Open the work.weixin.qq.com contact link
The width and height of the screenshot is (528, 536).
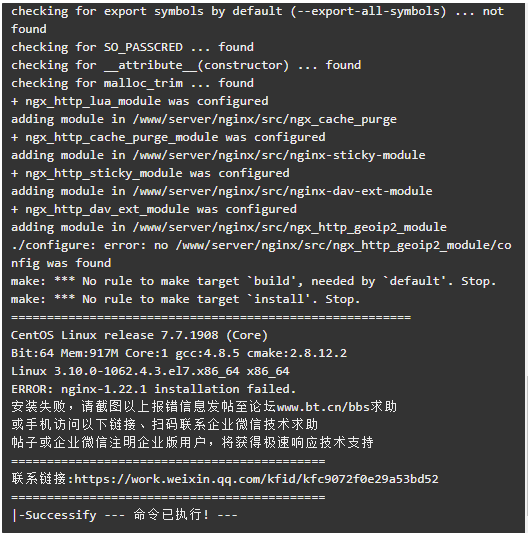(x=256, y=479)
